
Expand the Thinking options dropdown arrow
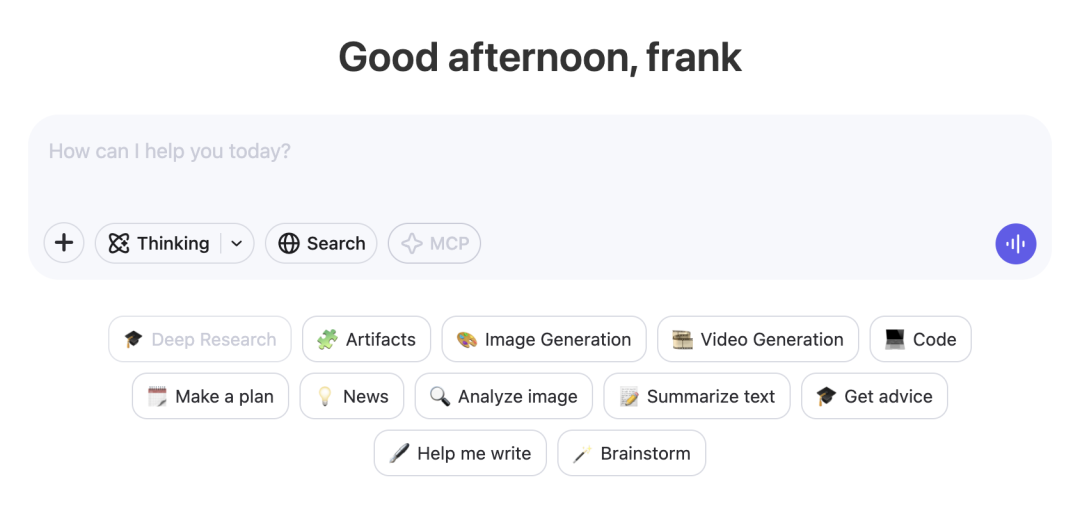(x=237, y=243)
